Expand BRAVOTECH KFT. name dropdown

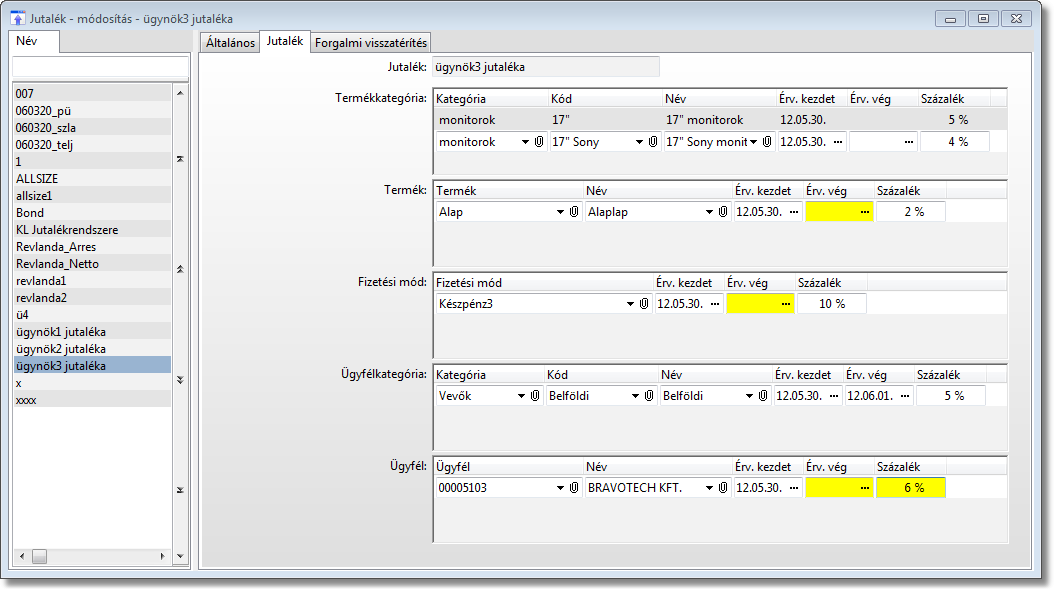709,488
